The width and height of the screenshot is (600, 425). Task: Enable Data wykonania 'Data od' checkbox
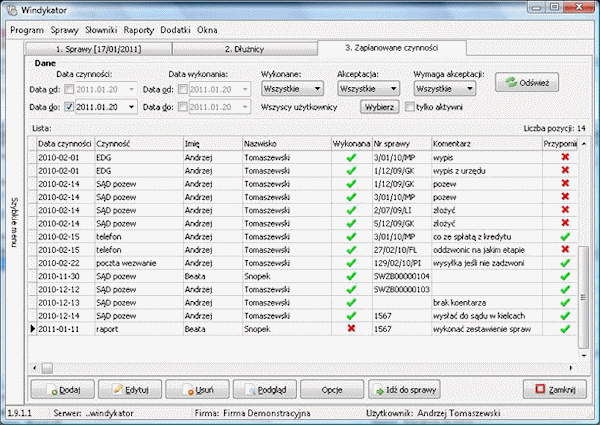[183, 90]
